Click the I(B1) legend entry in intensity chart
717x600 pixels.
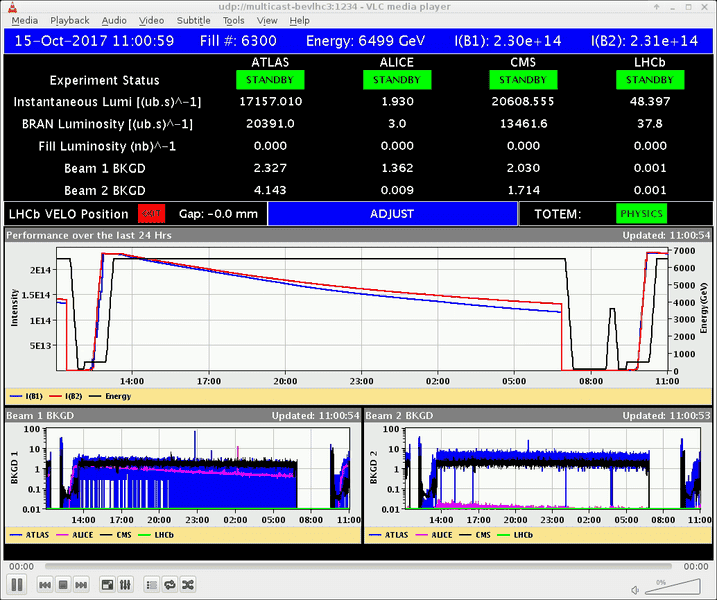pos(27,396)
